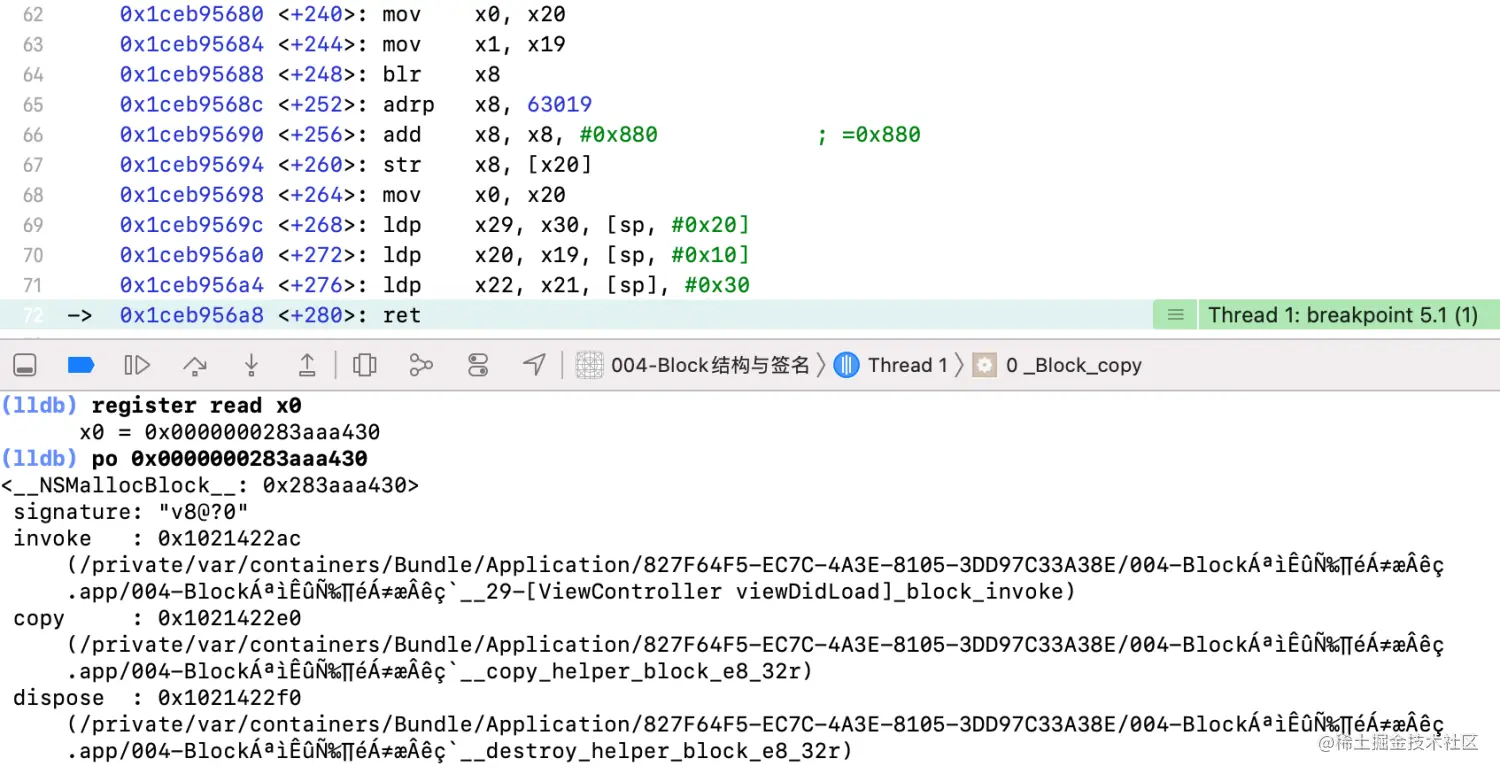Click the blue Thread 1 icon
The width and height of the screenshot is (1500, 774).
pyautogui.click(x=847, y=365)
